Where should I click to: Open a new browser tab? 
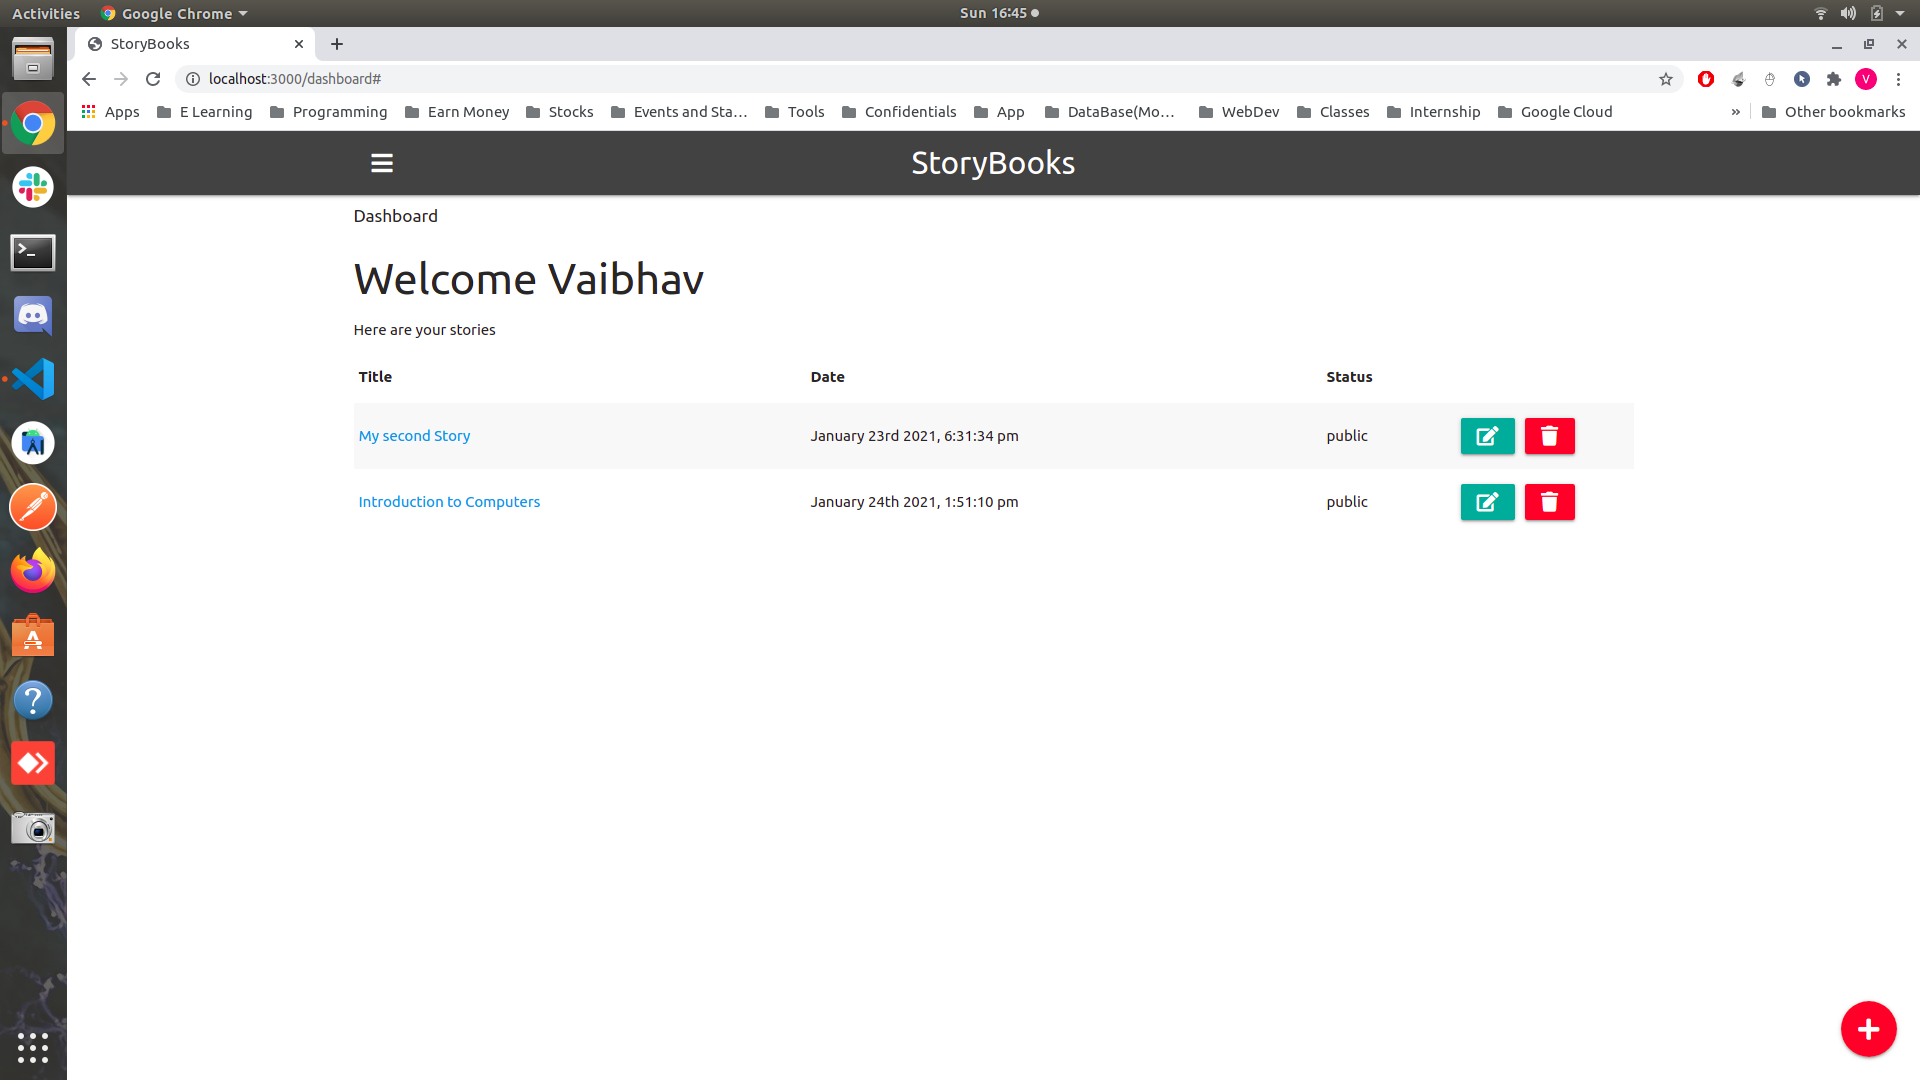tap(337, 44)
